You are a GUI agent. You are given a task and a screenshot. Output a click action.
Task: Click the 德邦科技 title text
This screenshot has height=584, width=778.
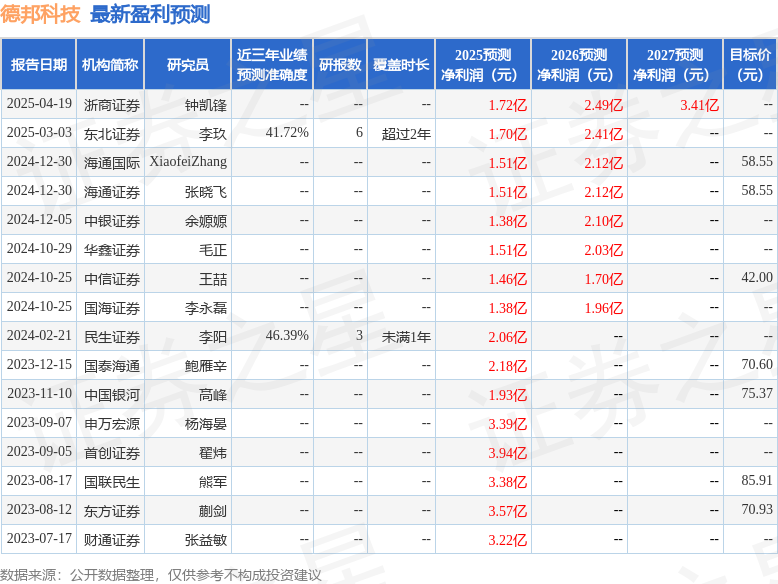(40, 14)
